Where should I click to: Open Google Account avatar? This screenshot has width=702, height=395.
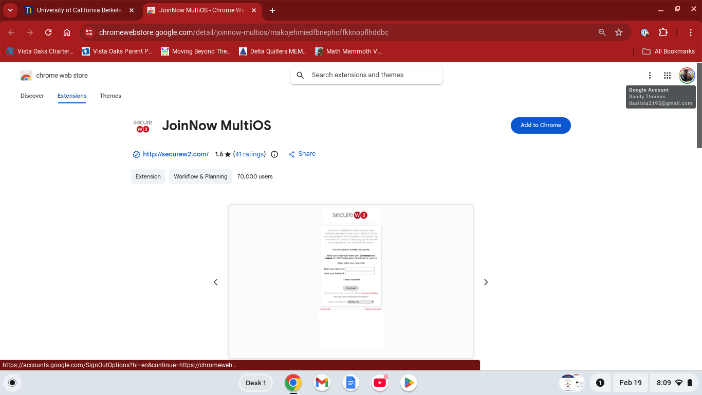coord(687,75)
